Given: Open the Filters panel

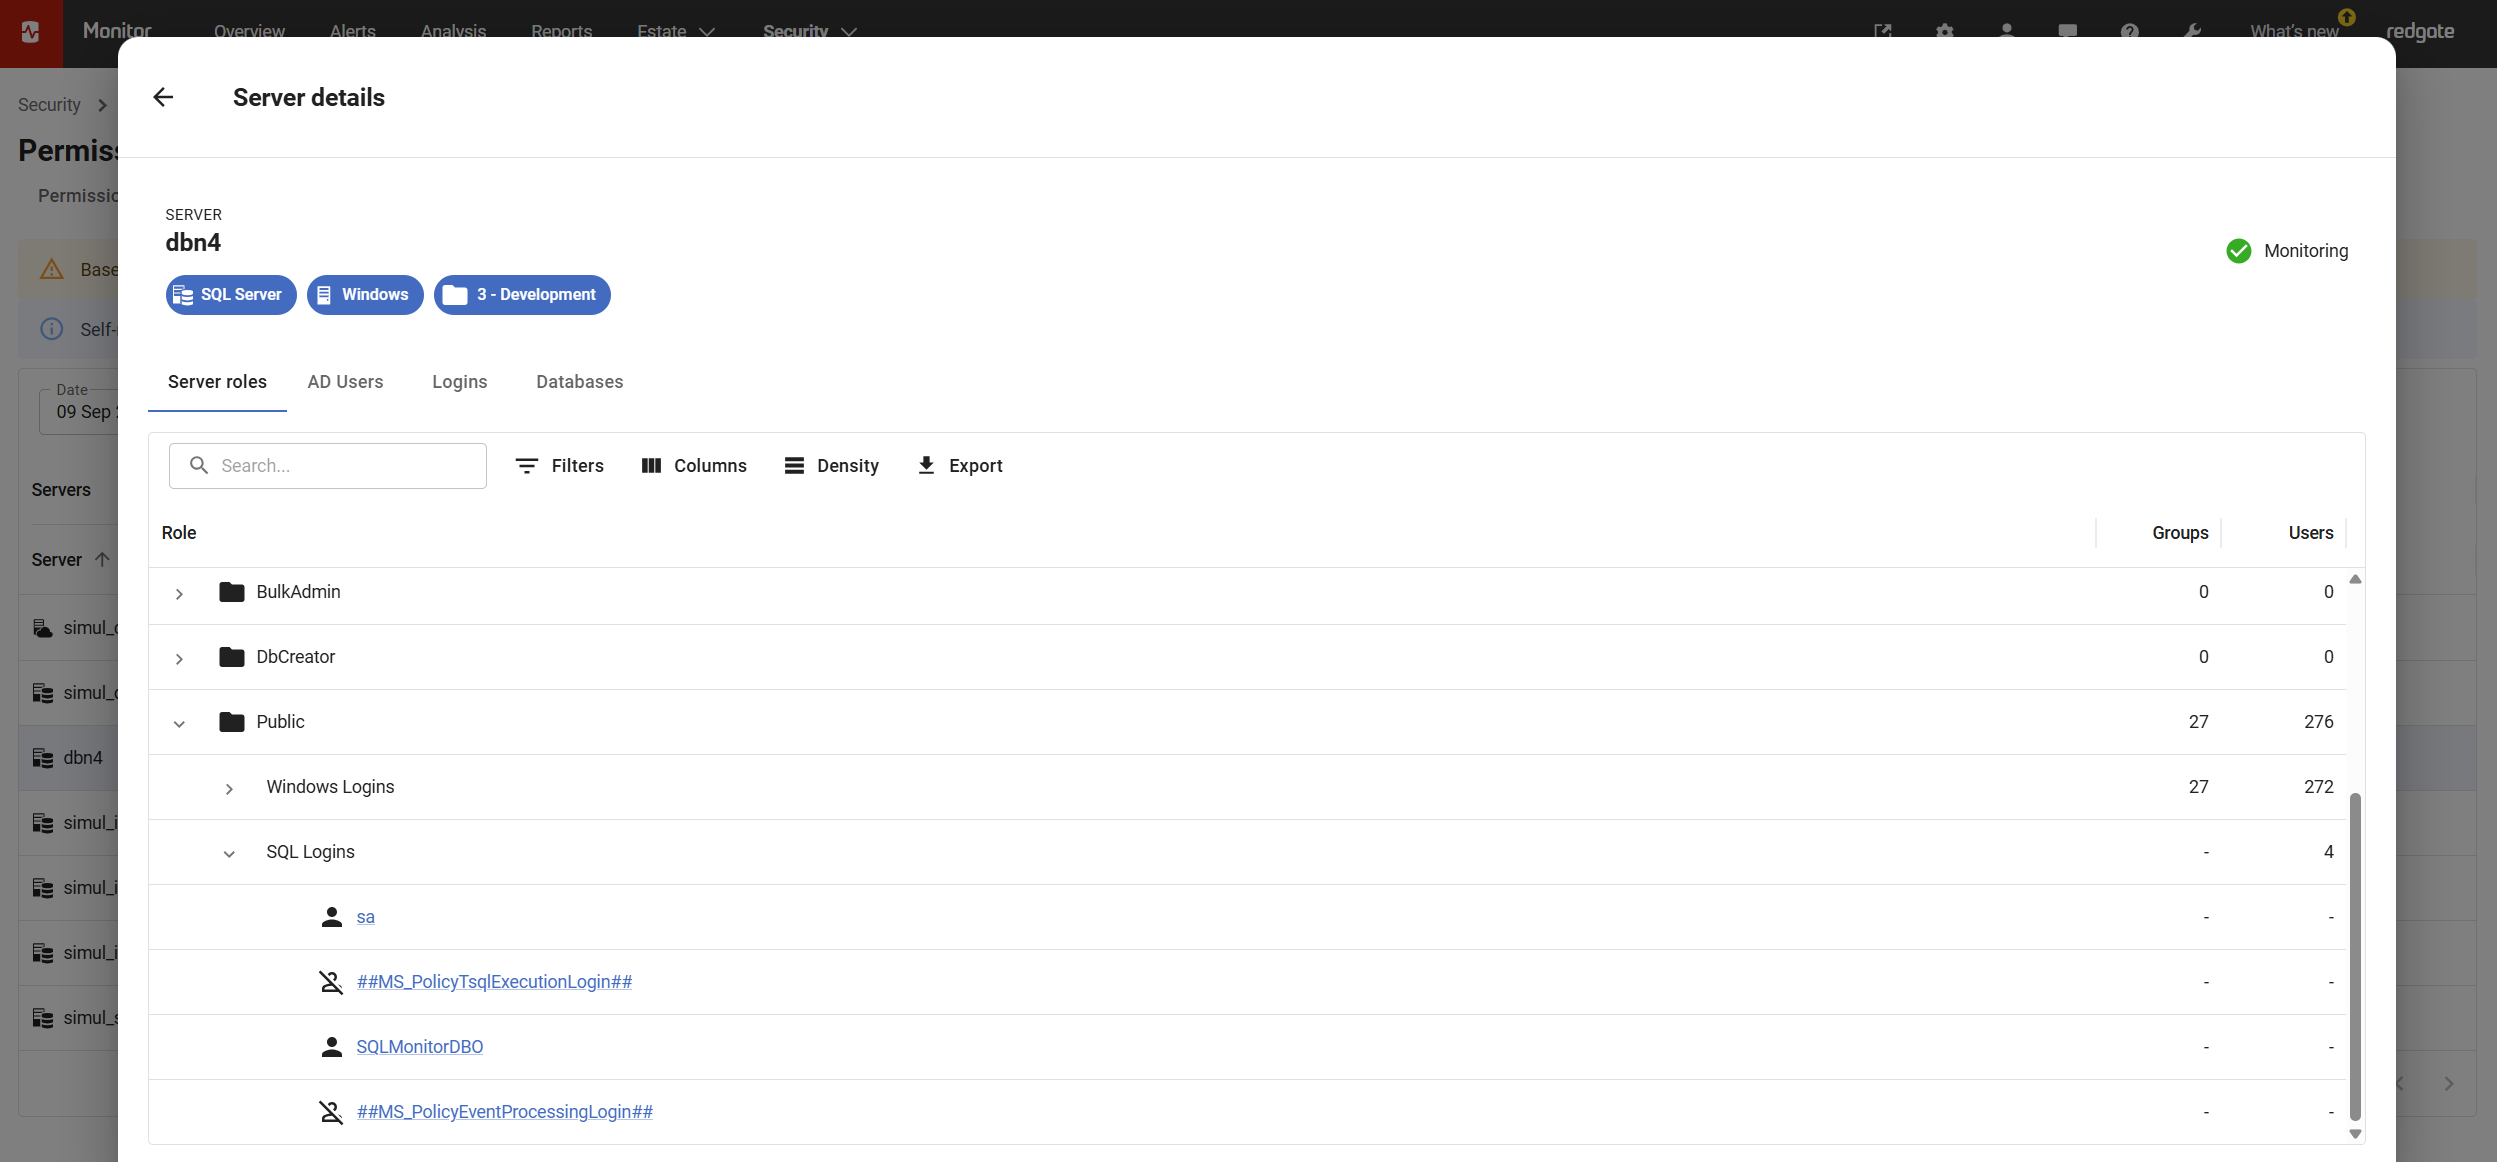Looking at the screenshot, I should point(560,466).
